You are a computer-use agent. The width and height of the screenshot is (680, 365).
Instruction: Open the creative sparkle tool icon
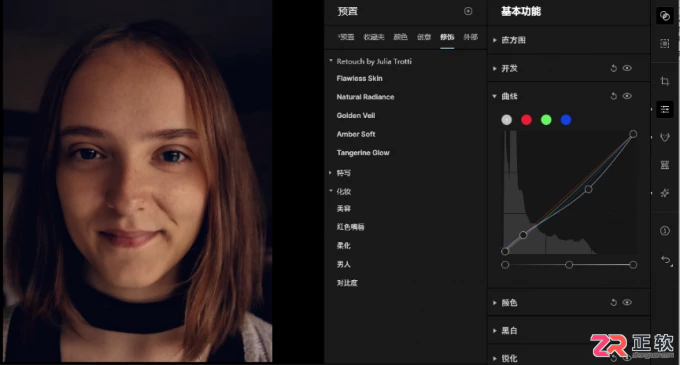664,193
